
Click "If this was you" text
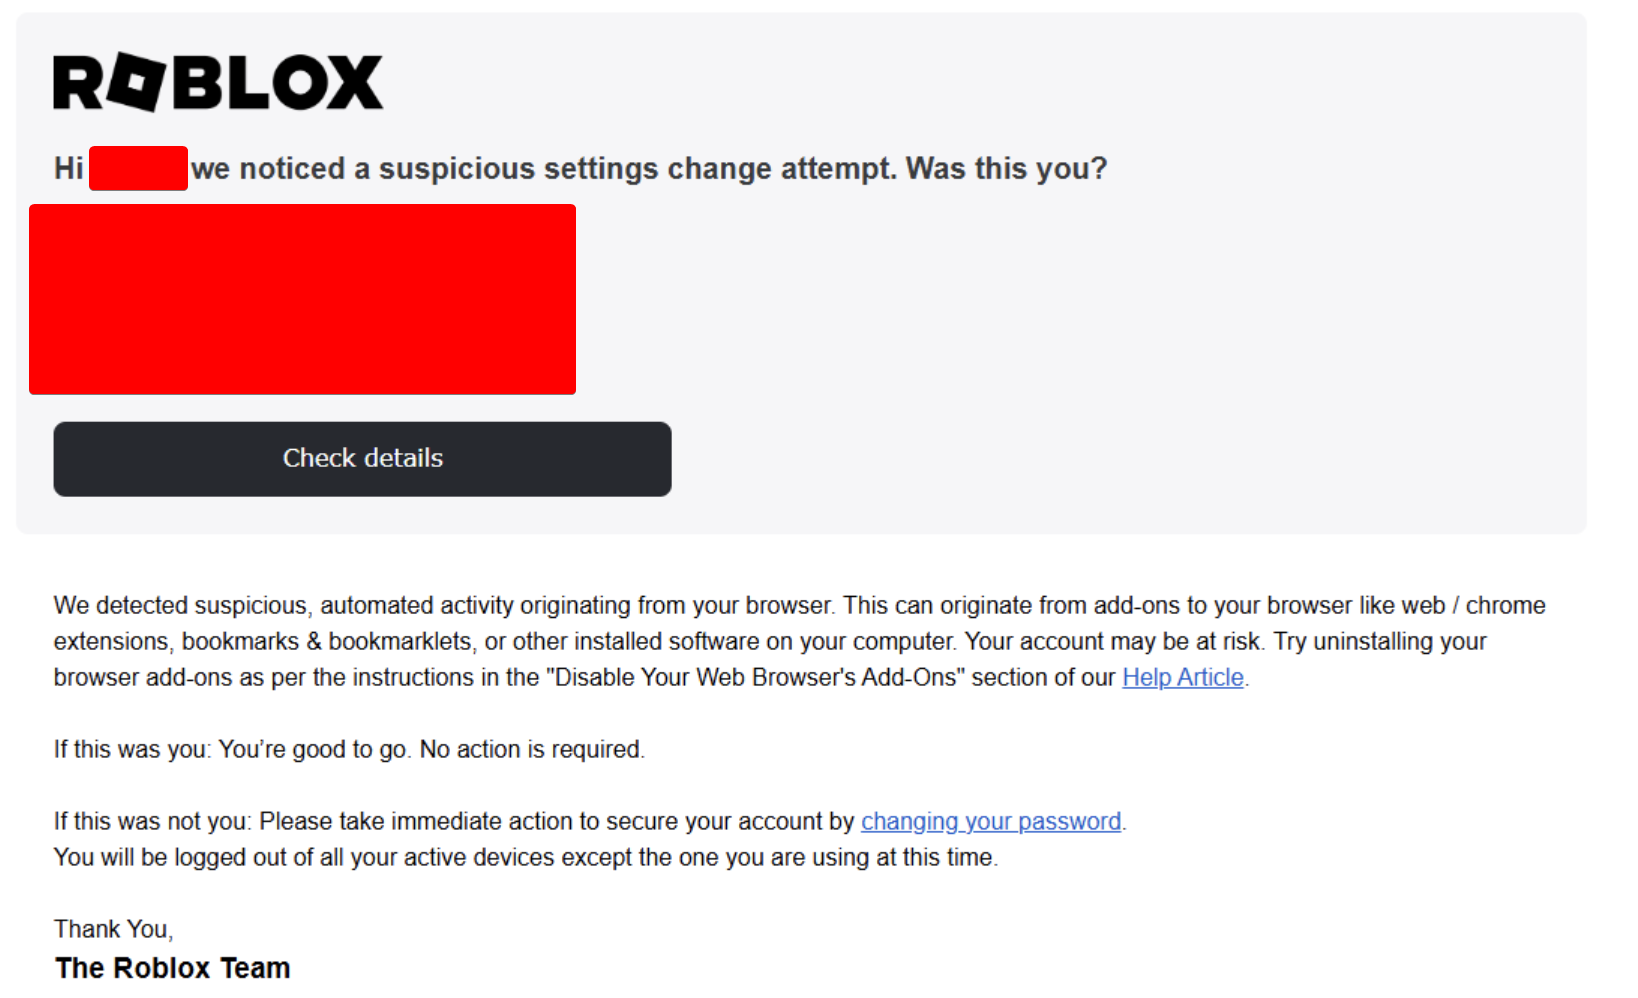132,750
